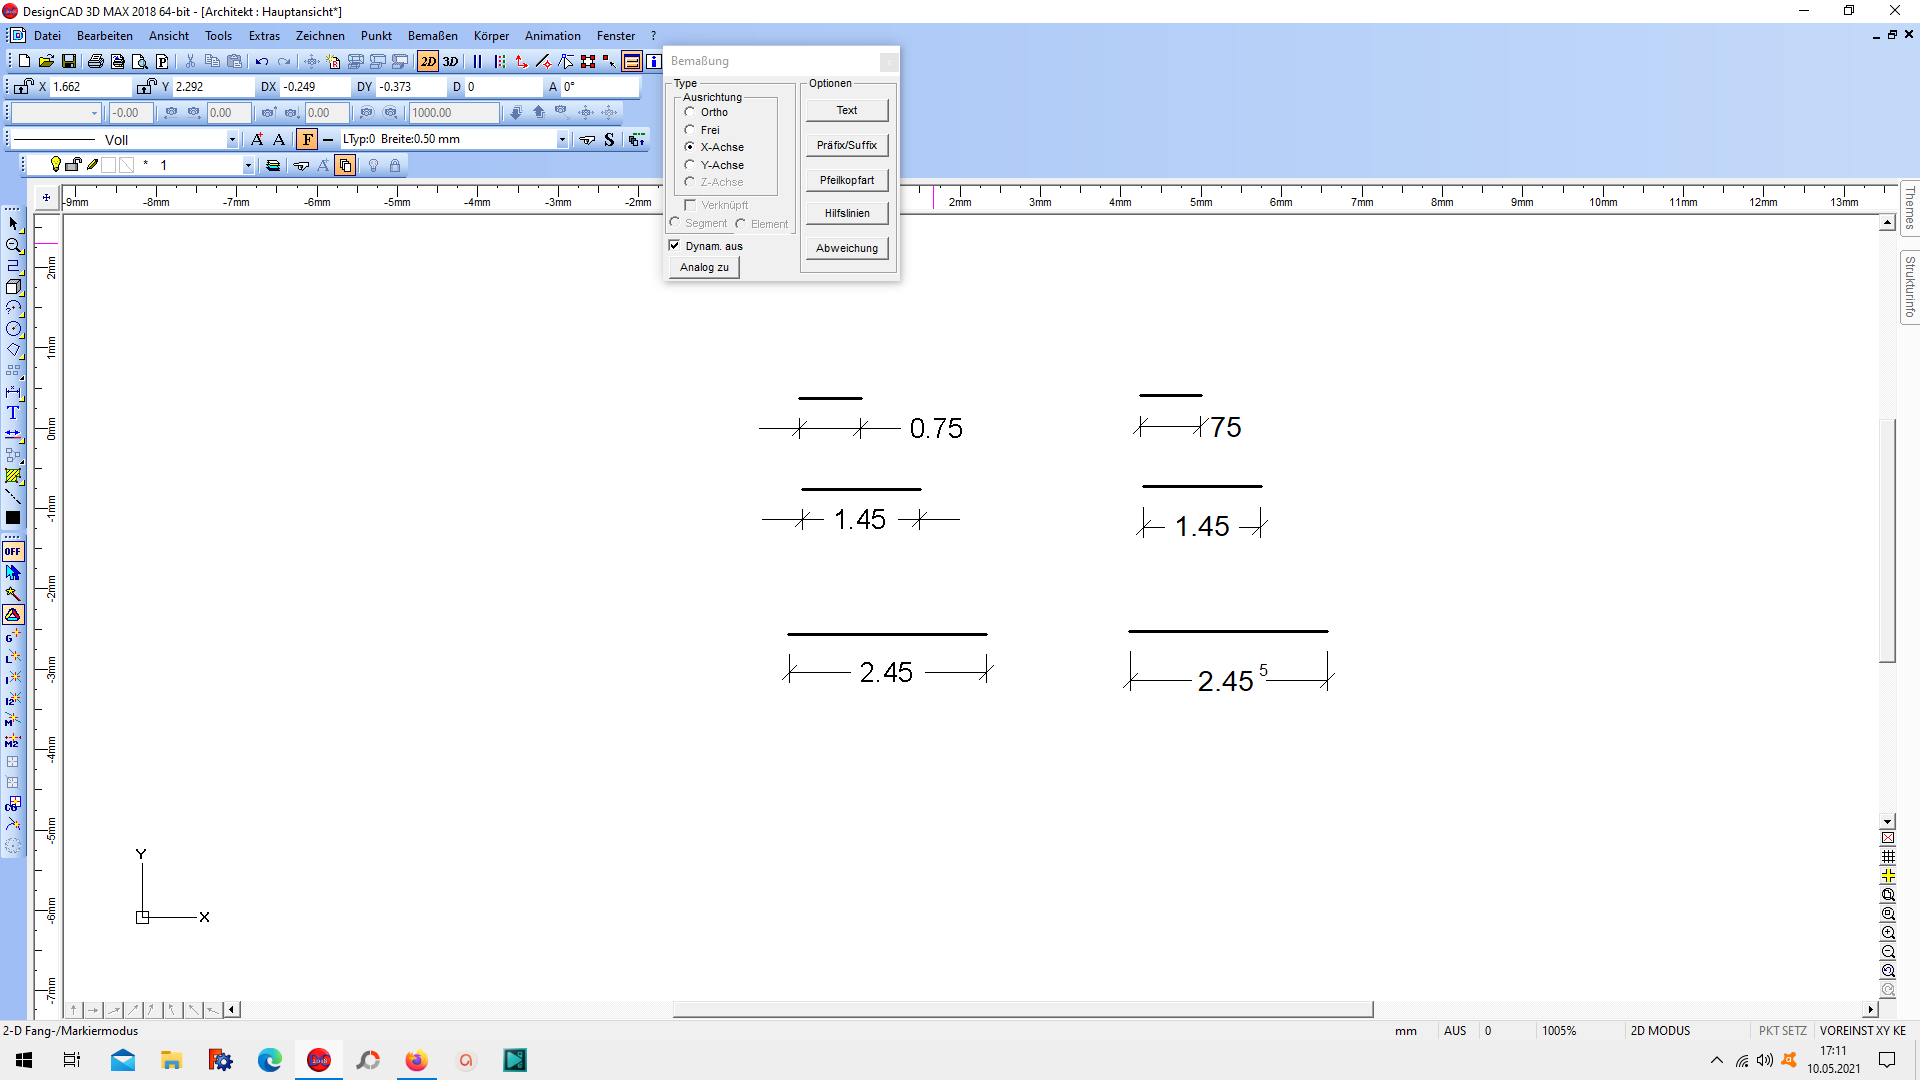Viewport: 1920px width, 1080px height.
Task: Activate the Text tool on the left toolbar
Action: [13, 411]
